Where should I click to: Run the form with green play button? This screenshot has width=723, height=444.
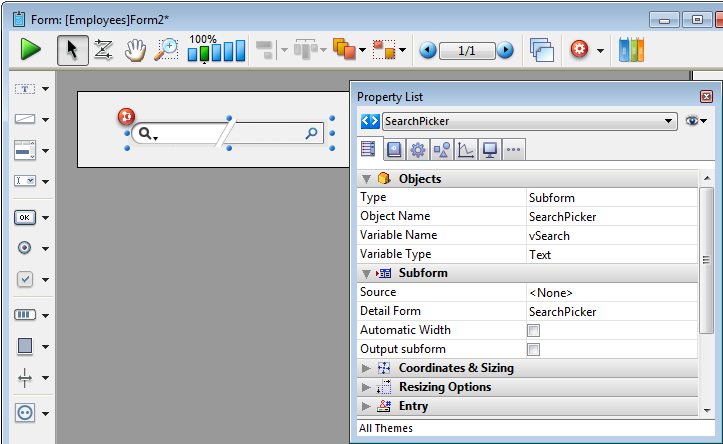30,49
